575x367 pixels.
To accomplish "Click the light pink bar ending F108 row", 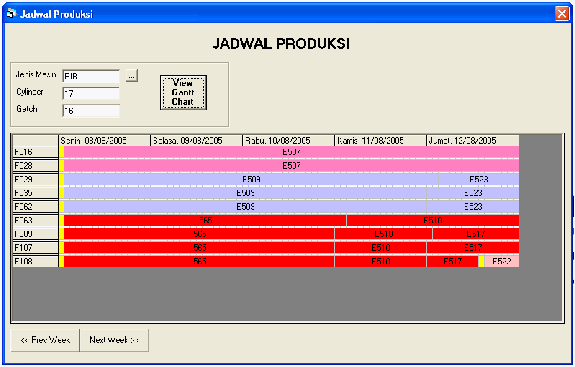I will 502,261.
